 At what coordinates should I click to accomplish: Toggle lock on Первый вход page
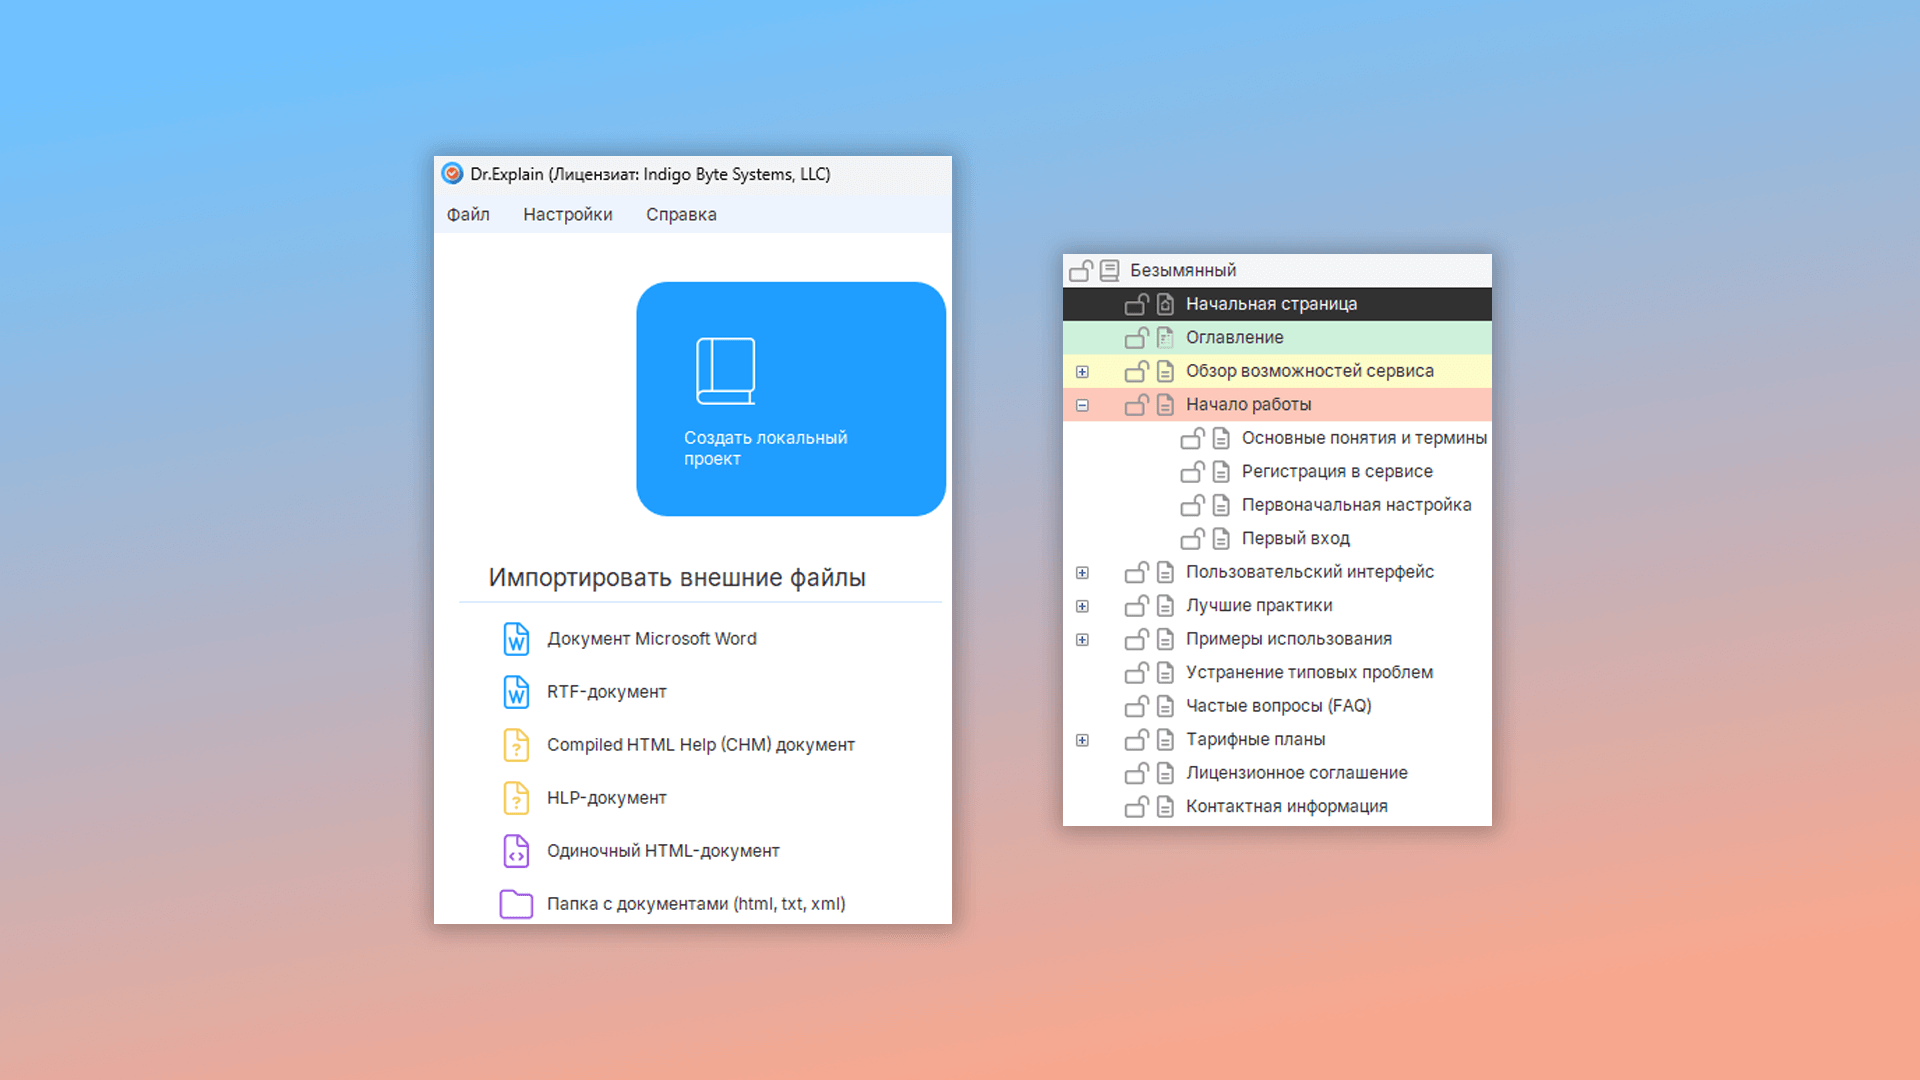(x=1192, y=539)
